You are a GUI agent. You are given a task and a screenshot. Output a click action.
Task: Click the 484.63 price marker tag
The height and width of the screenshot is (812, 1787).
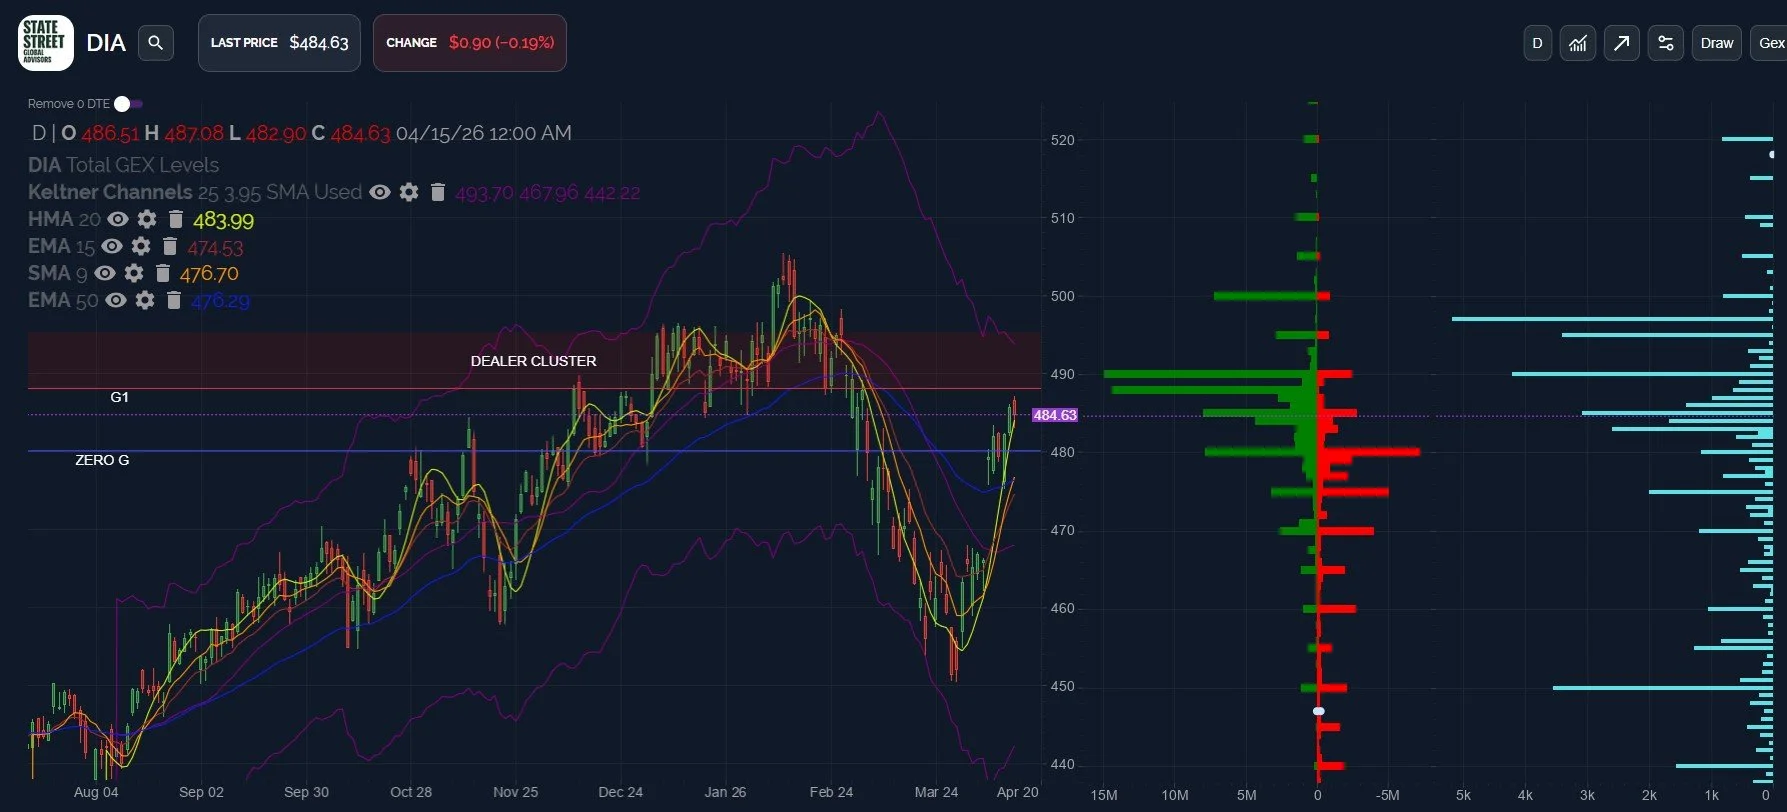tap(1055, 415)
